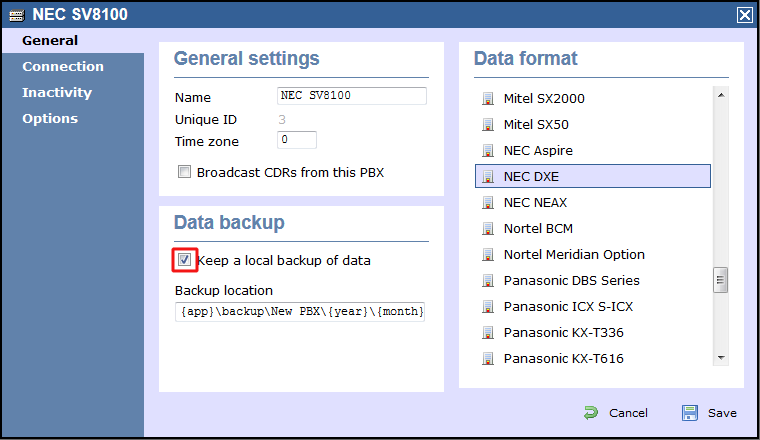This screenshot has width=760, height=440.
Task: Click the Nortel BCM format icon
Action: click(488, 228)
